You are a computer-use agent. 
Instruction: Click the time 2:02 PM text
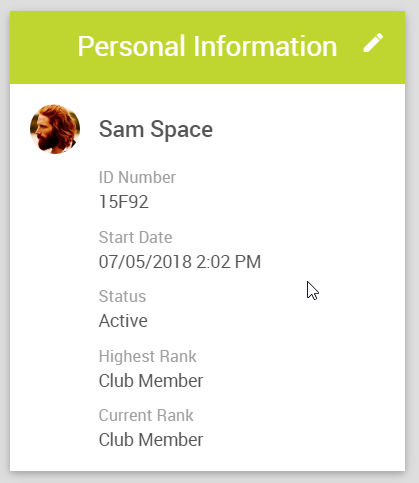coord(228,262)
